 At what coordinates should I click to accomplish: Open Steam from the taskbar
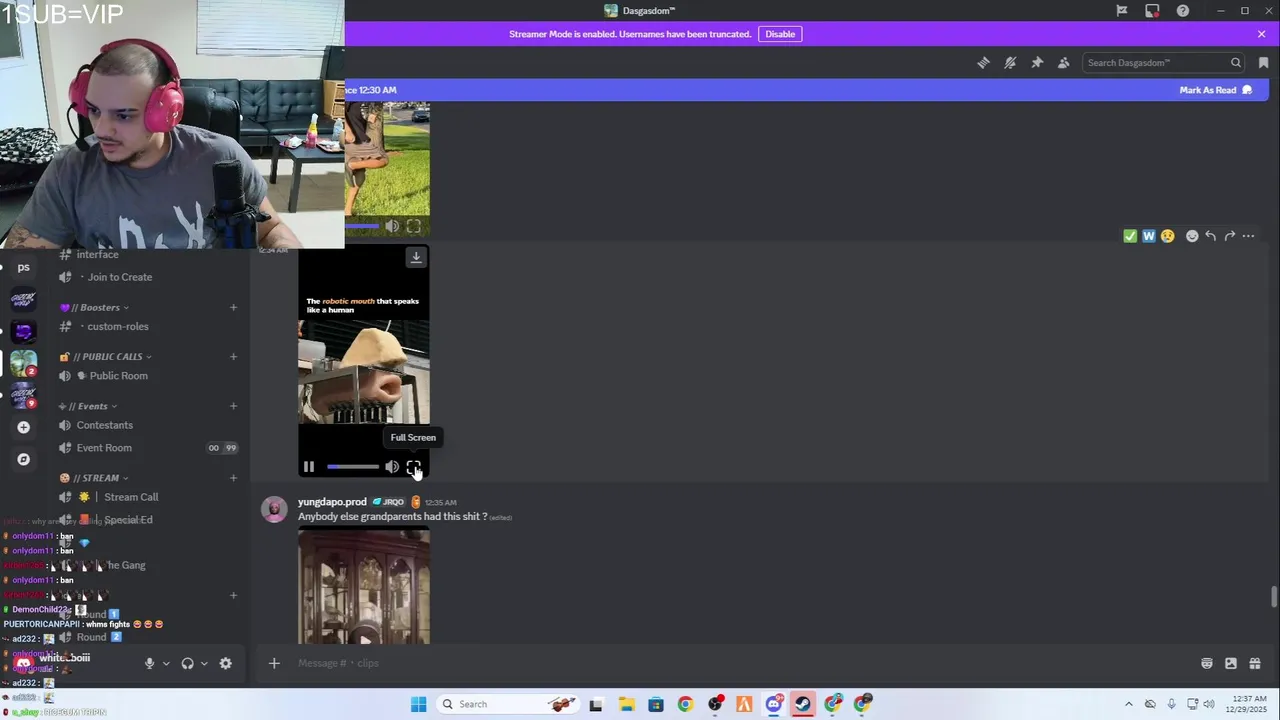[803, 704]
